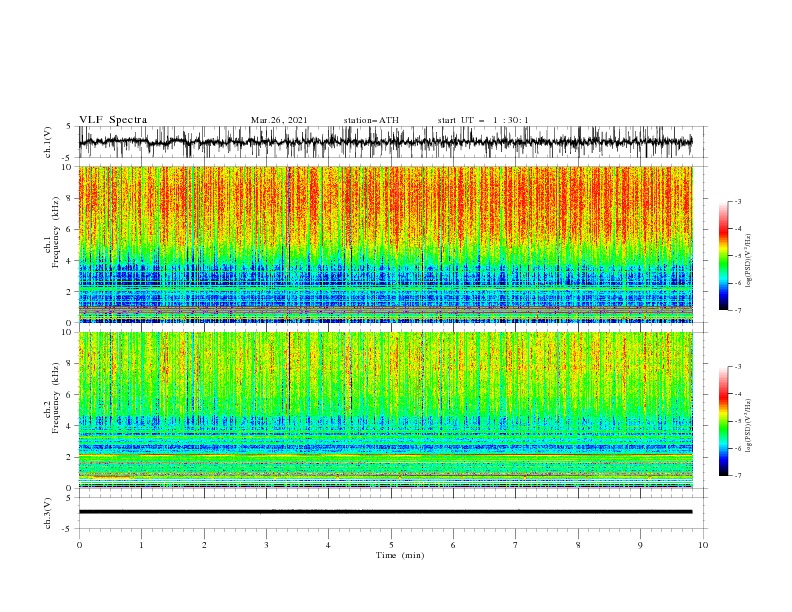Click ch.2 colorbar 'log(PSD)(V²/Hz)' label
Screen dimensions: 792x612
click(x=749, y=426)
